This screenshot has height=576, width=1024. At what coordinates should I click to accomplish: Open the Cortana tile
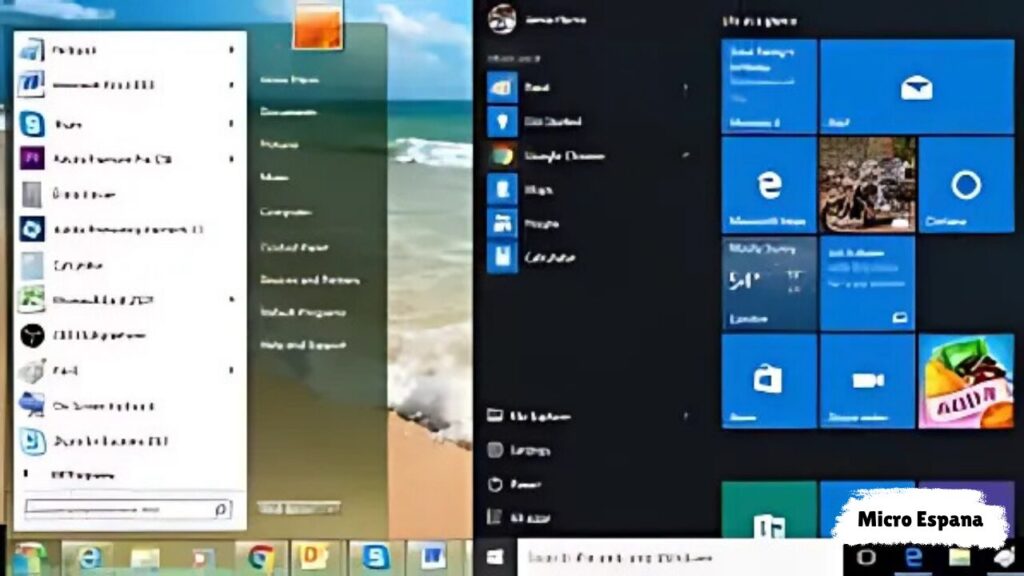click(967, 185)
